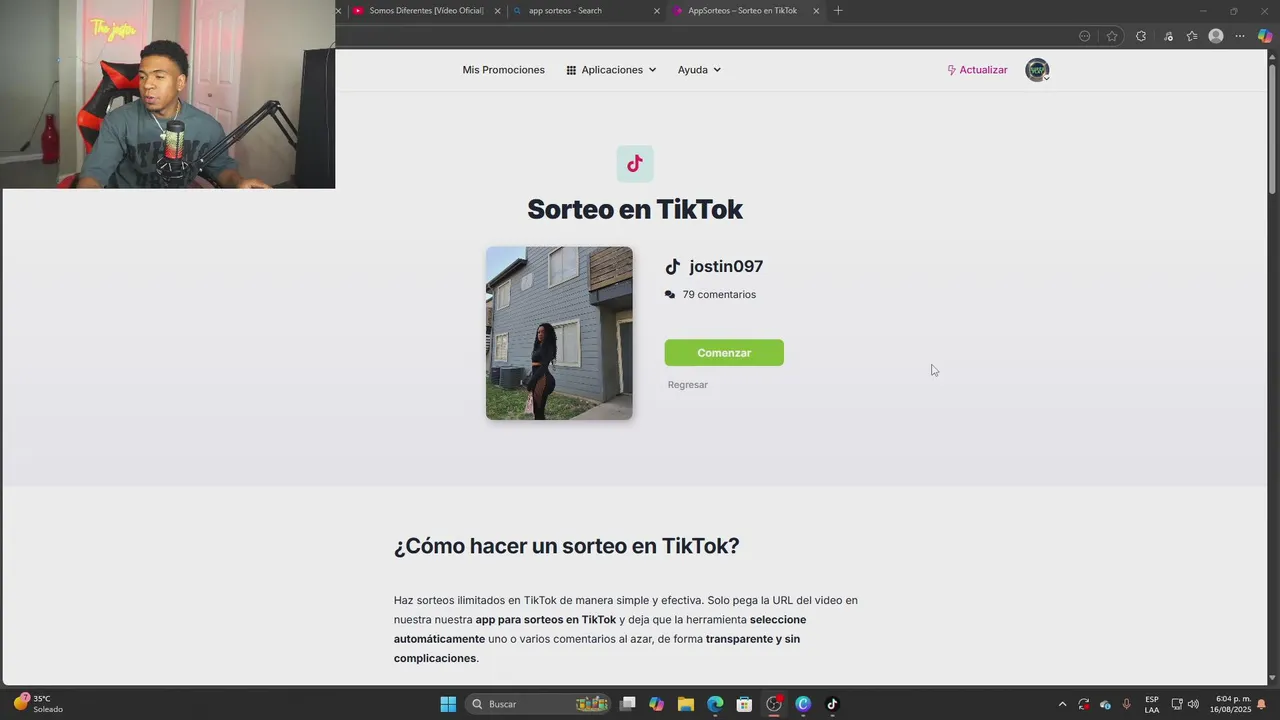Open the Windows Start menu
Image resolution: width=1280 pixels, height=720 pixels.
click(x=448, y=704)
